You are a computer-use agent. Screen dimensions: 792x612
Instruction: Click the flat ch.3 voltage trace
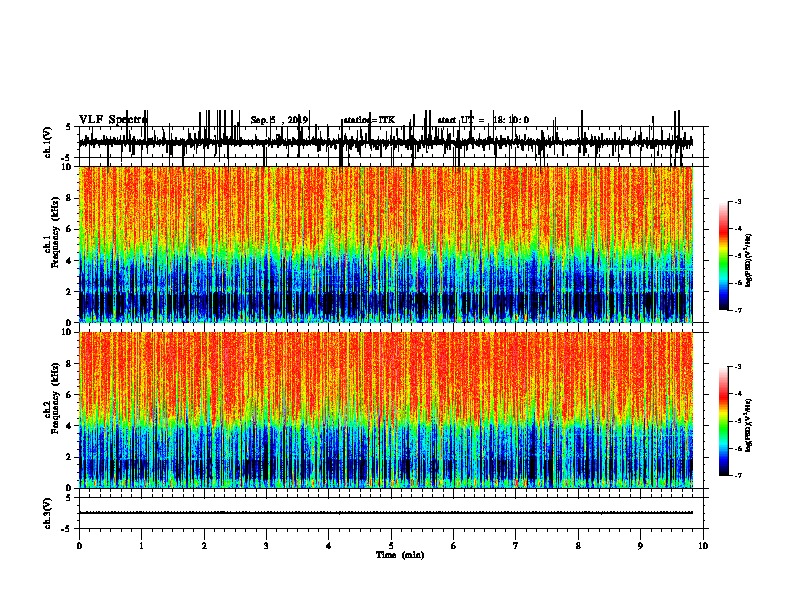(x=386, y=513)
